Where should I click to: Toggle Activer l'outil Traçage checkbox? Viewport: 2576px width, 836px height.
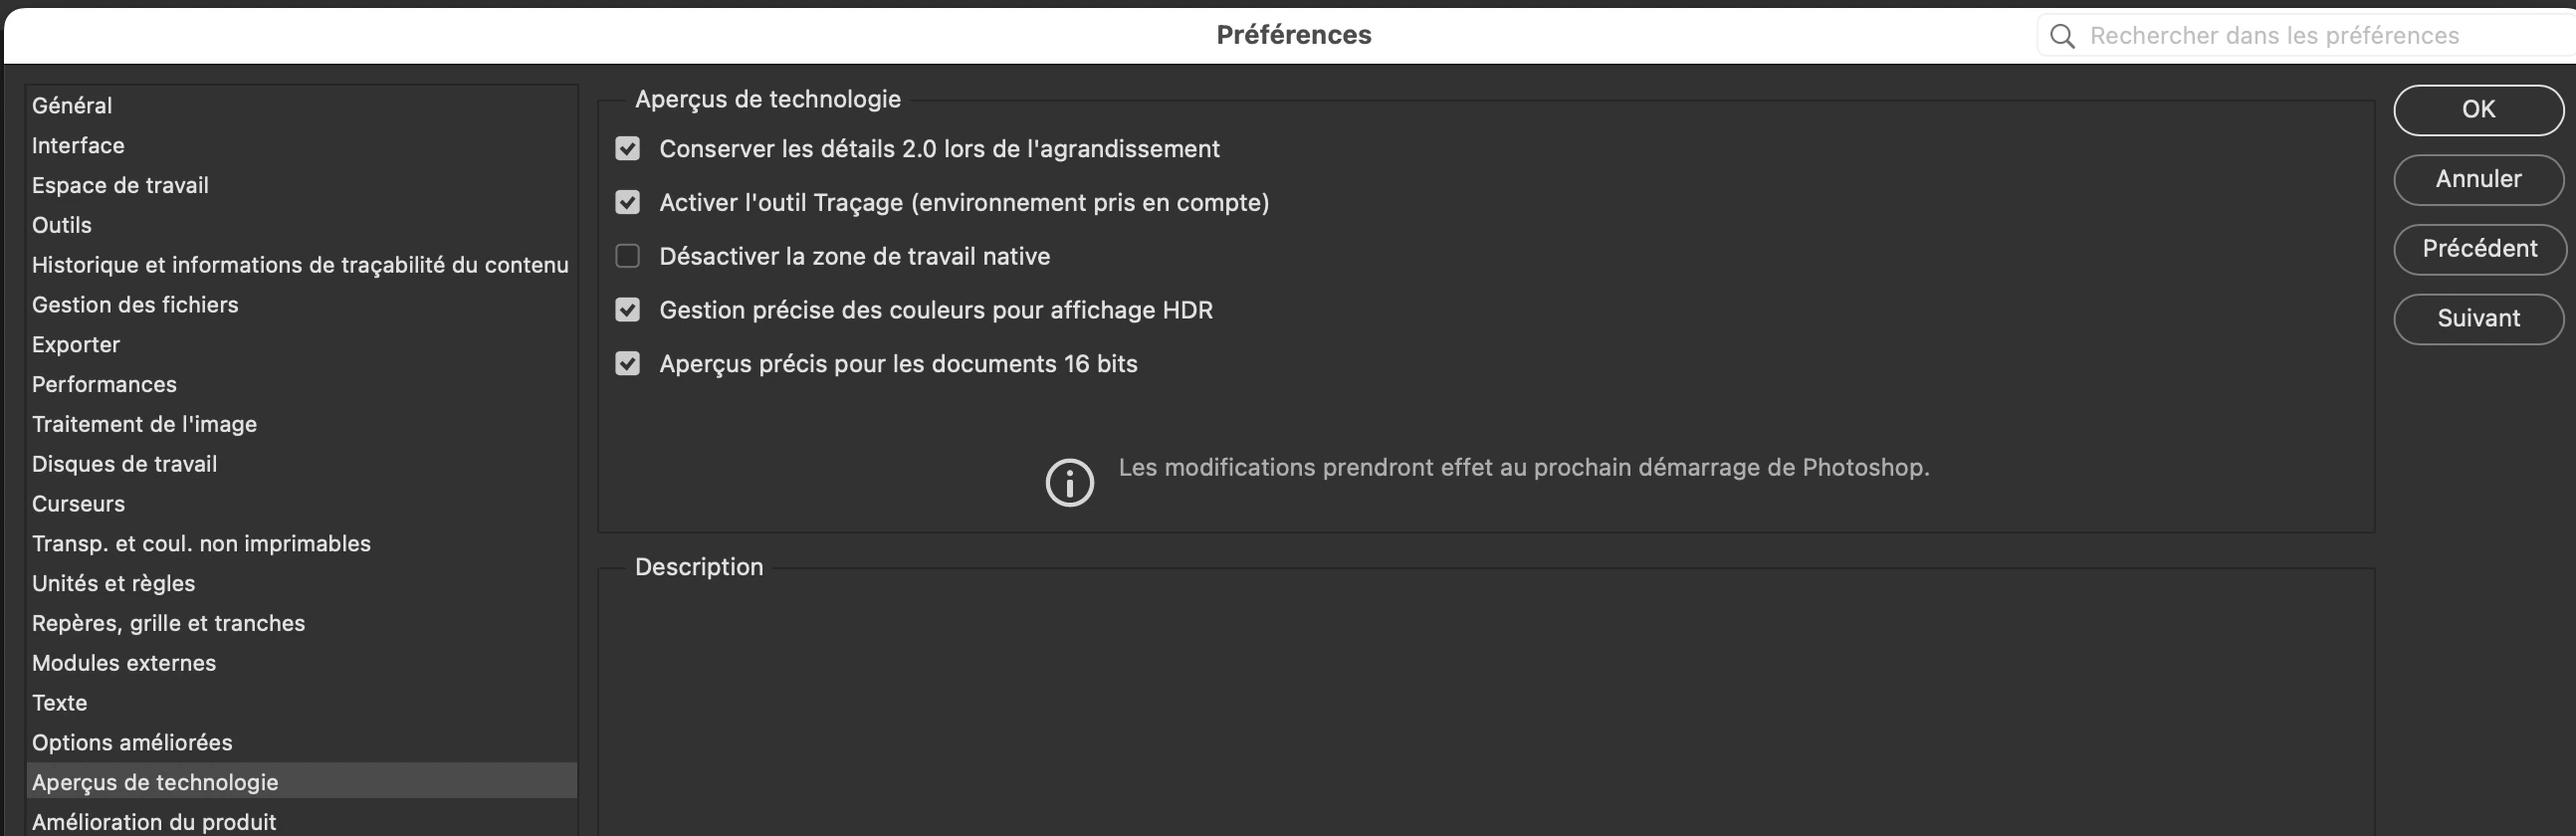click(627, 203)
